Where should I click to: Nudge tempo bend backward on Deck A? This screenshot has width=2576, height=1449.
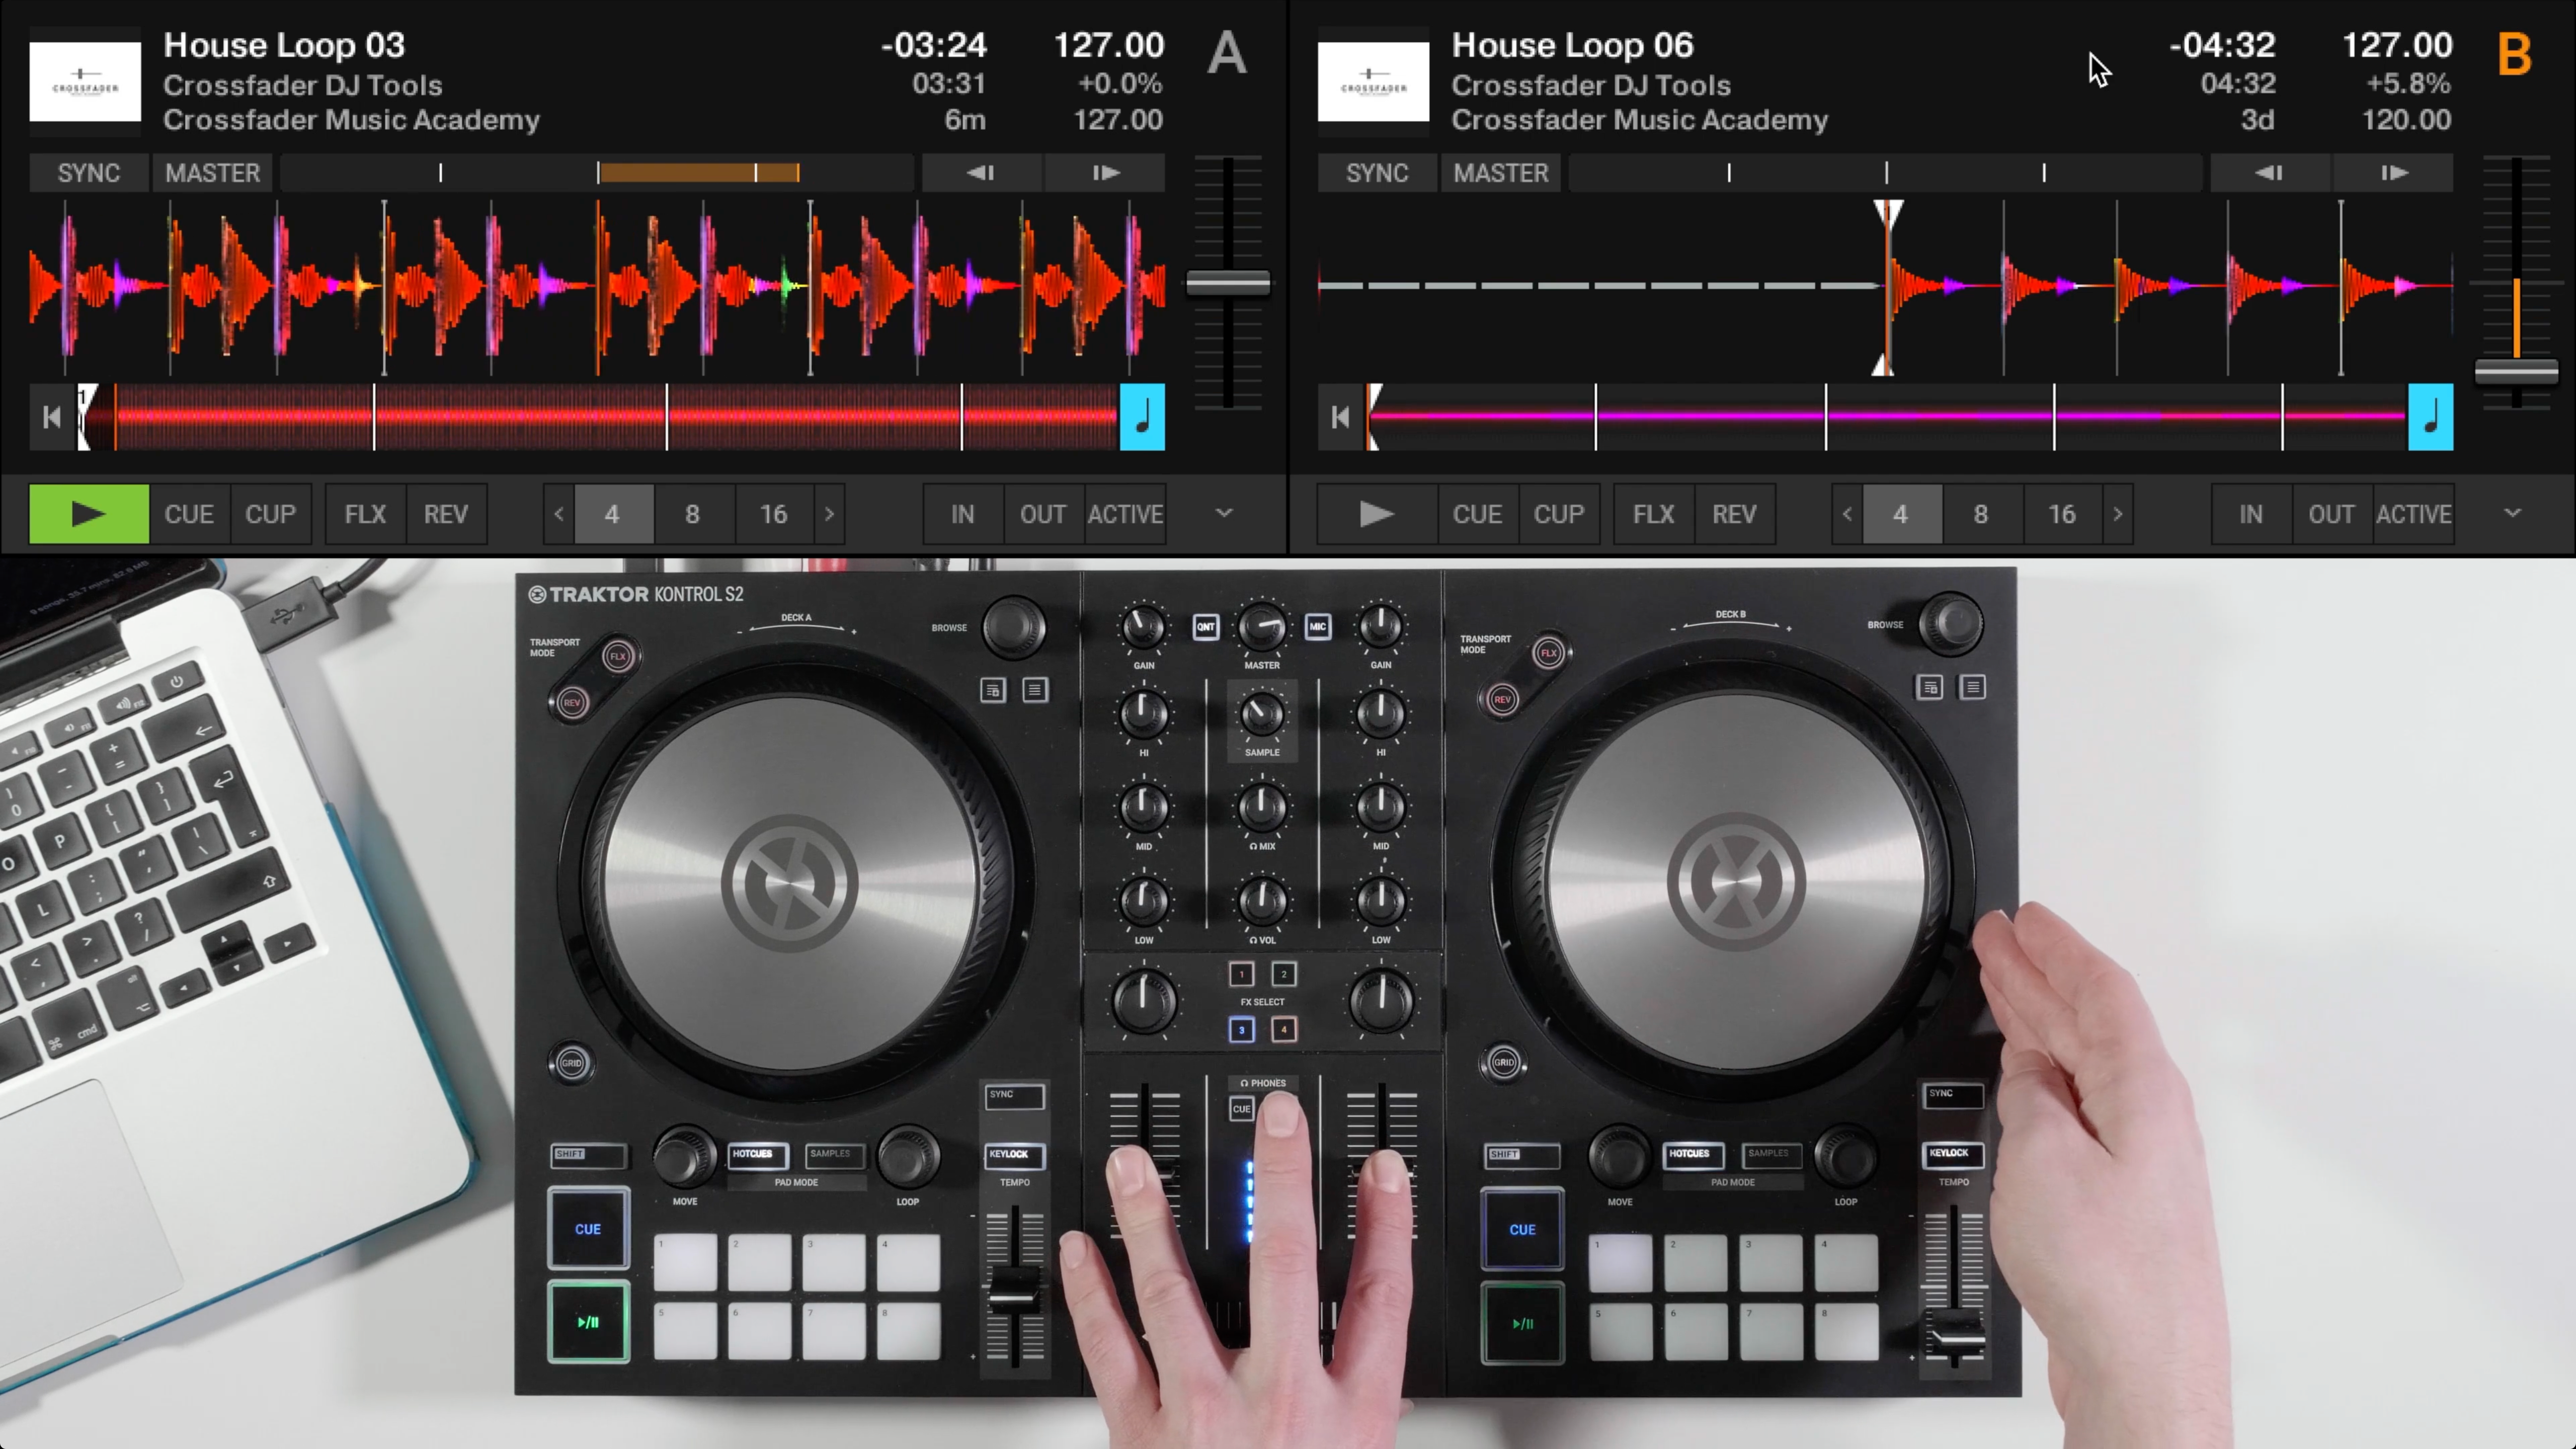click(981, 173)
